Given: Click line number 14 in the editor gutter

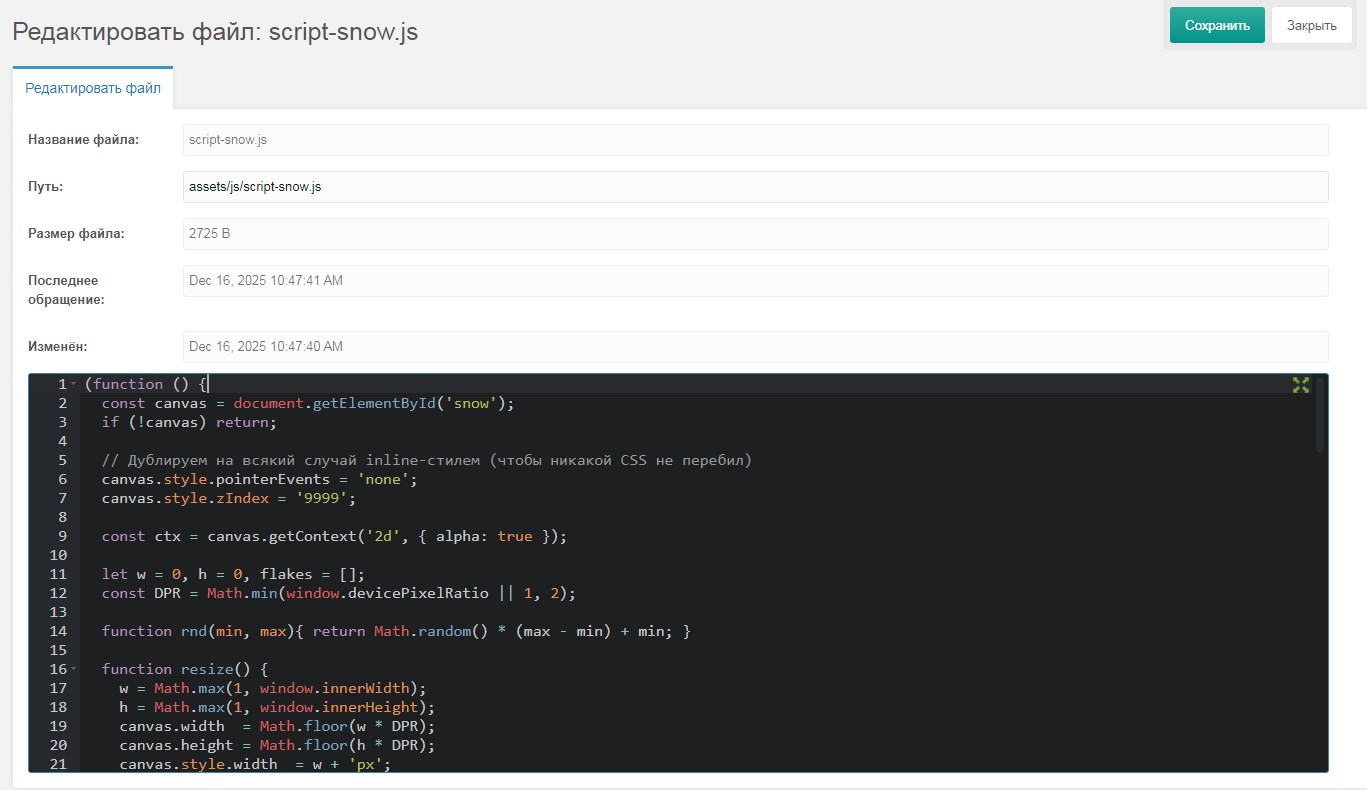Looking at the screenshot, I should [58, 631].
